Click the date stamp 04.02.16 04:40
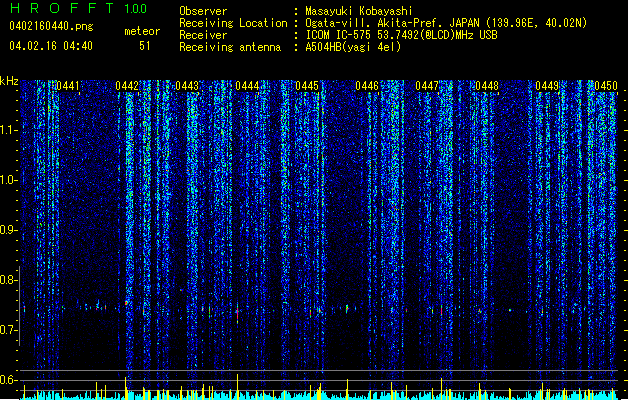The width and height of the screenshot is (629, 400). coord(51,46)
